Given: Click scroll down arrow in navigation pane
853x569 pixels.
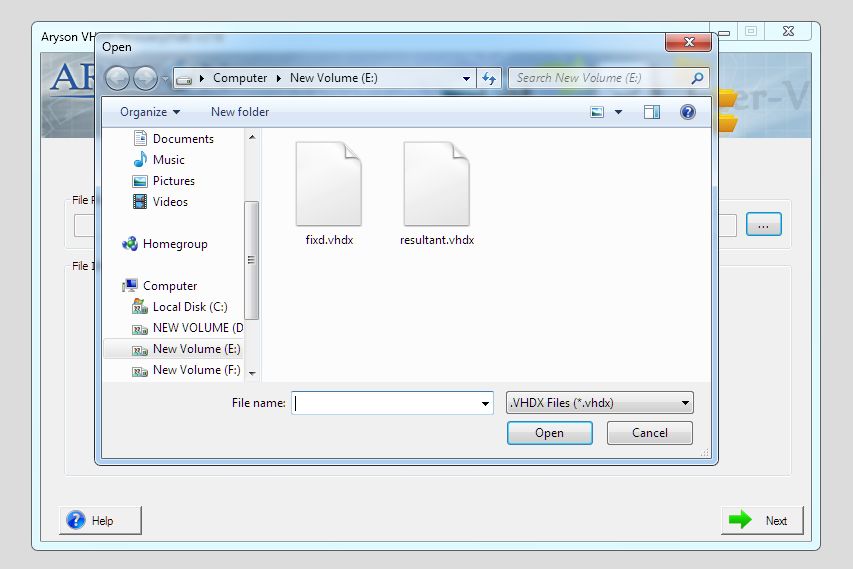Looking at the screenshot, I should (252, 373).
